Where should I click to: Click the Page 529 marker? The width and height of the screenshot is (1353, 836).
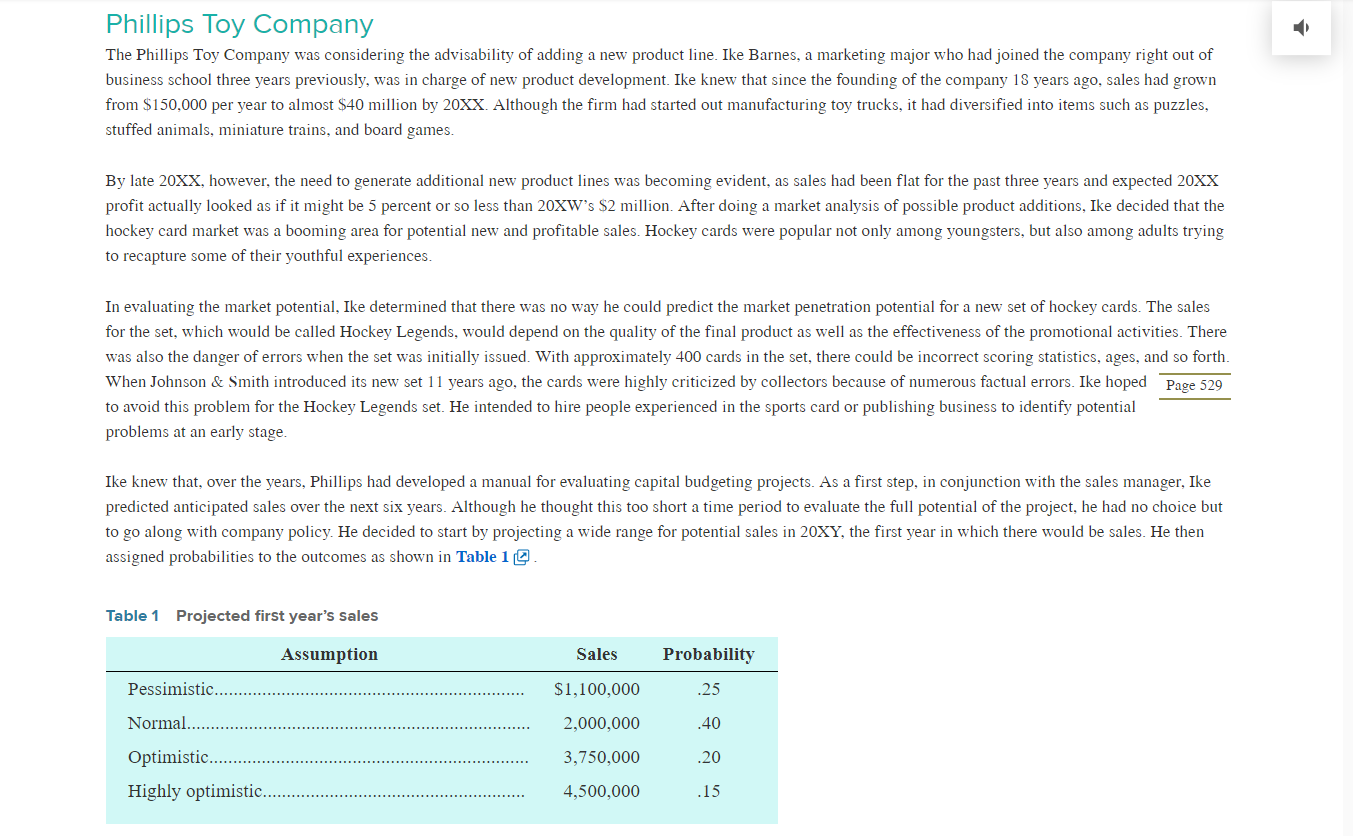click(x=1193, y=385)
